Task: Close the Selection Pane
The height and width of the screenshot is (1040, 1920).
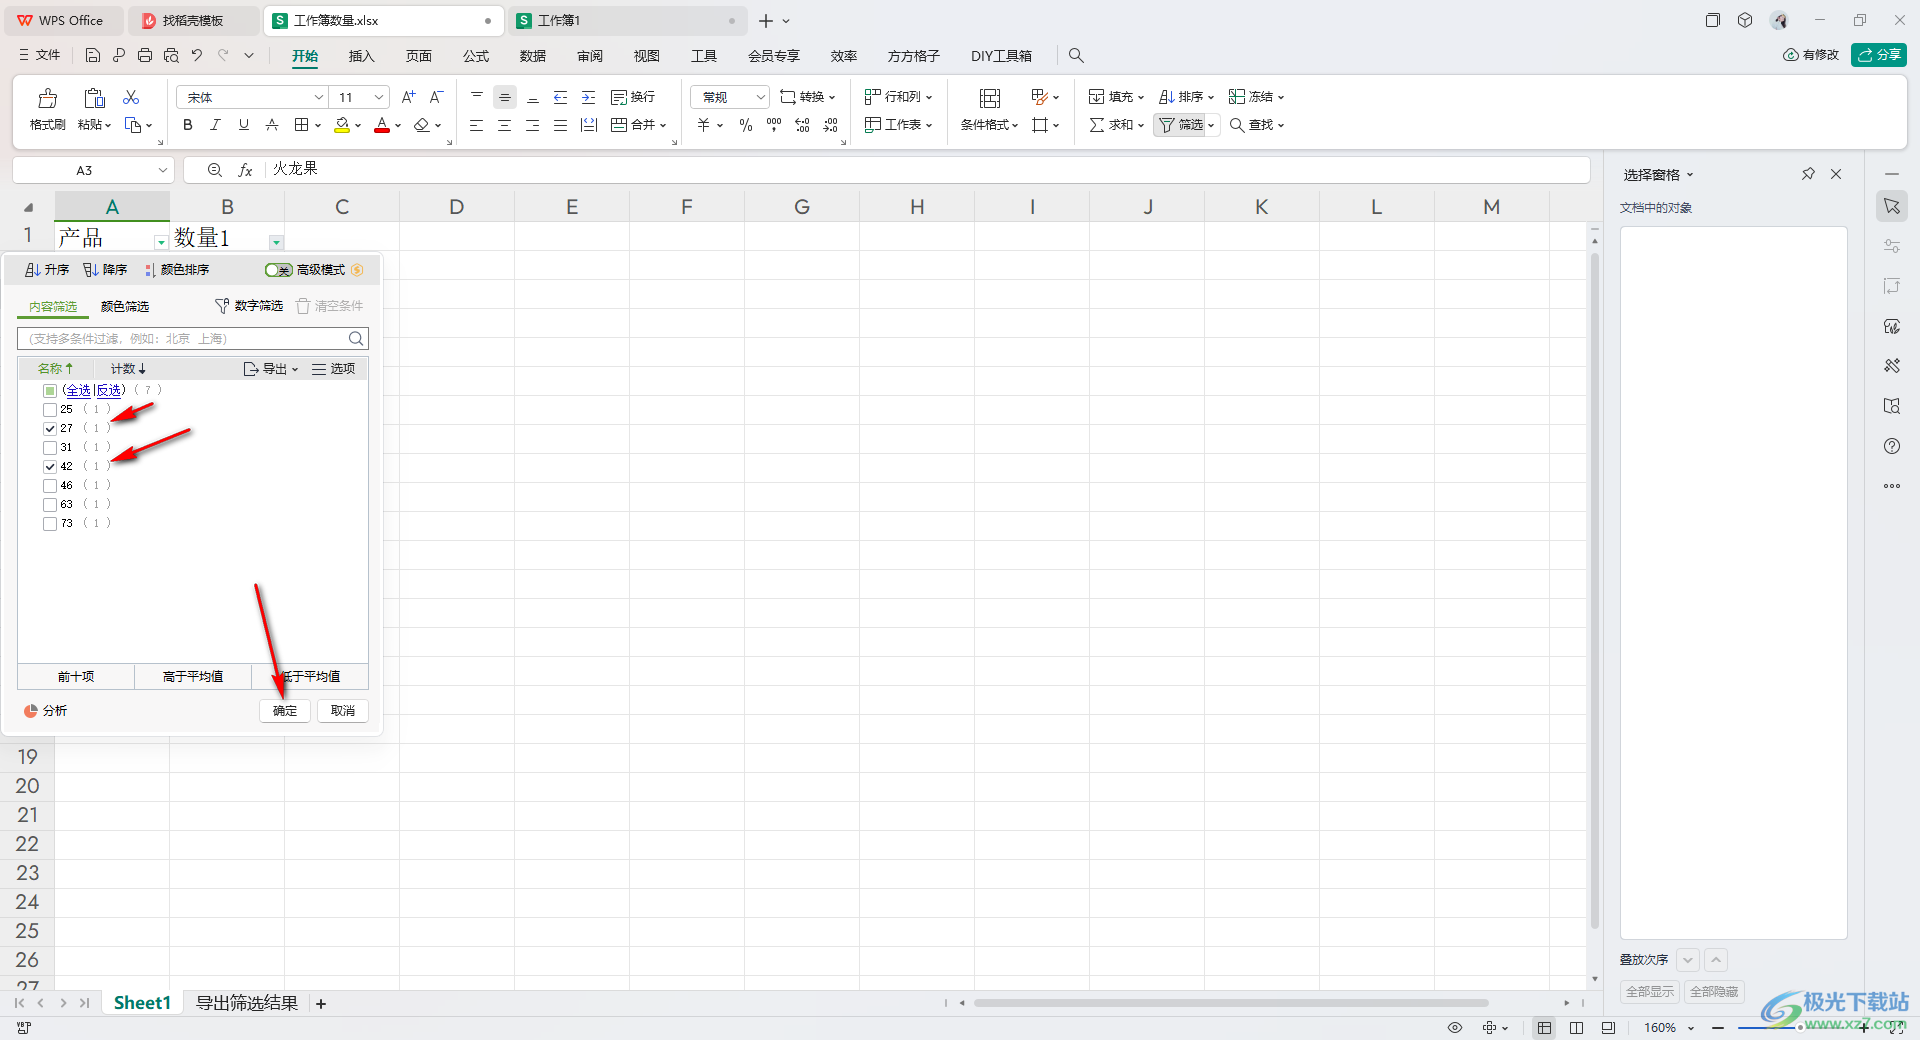Action: tap(1836, 174)
